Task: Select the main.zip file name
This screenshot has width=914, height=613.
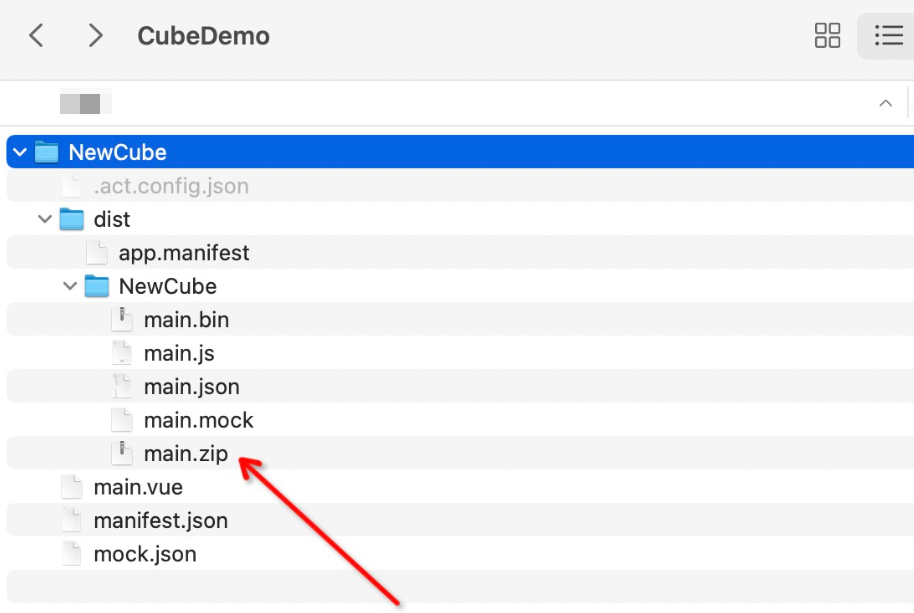Action: pos(186,454)
